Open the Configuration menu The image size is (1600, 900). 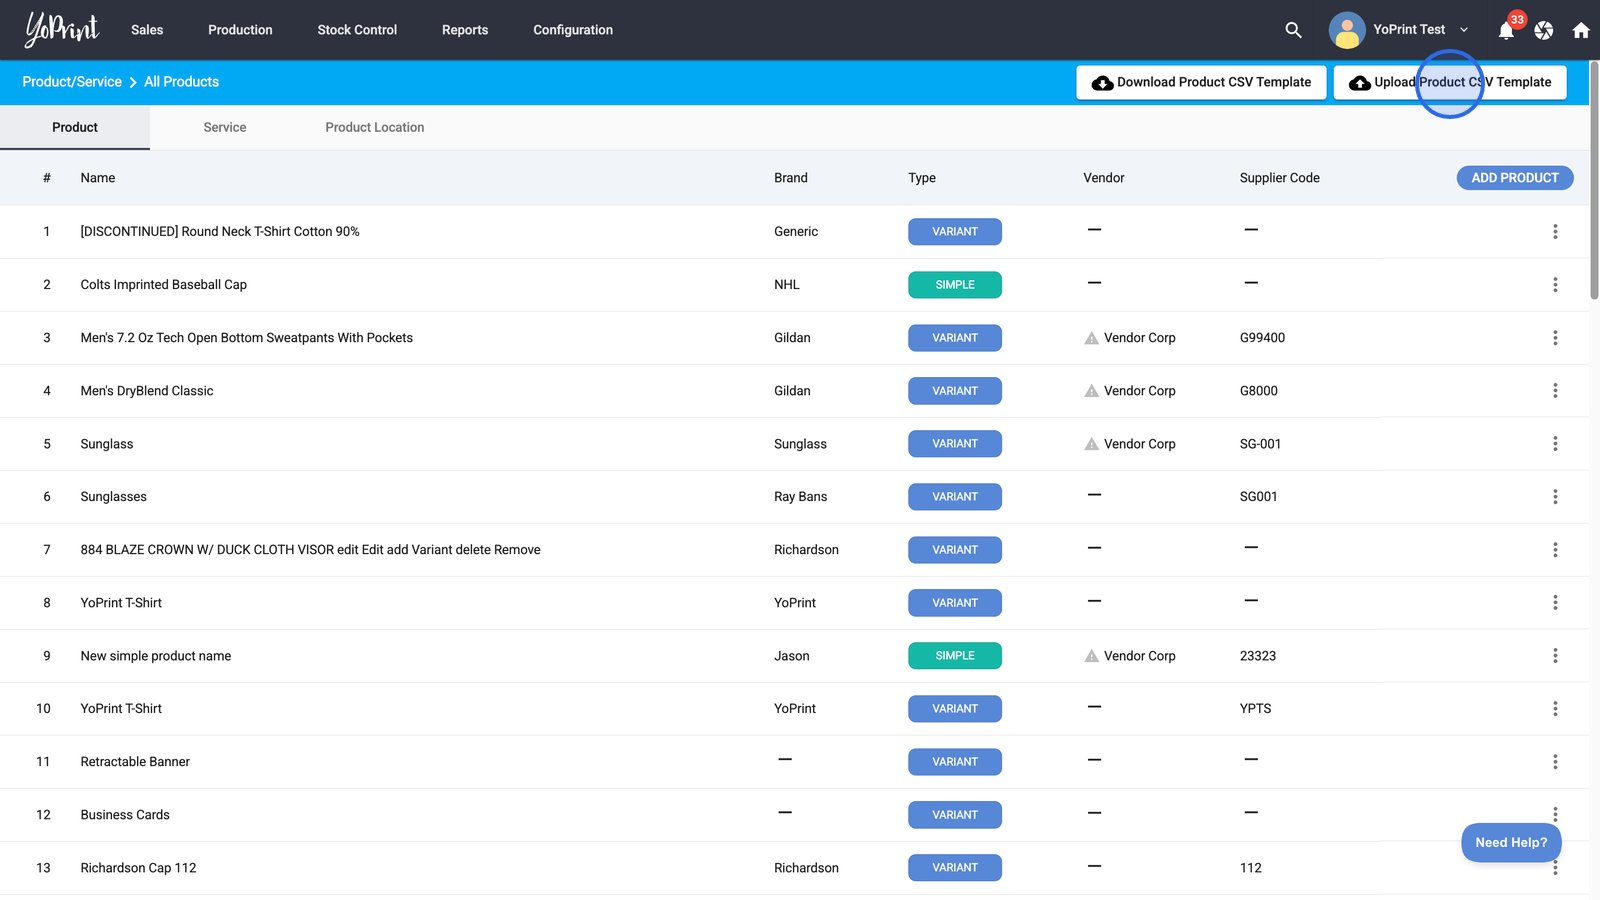click(573, 30)
